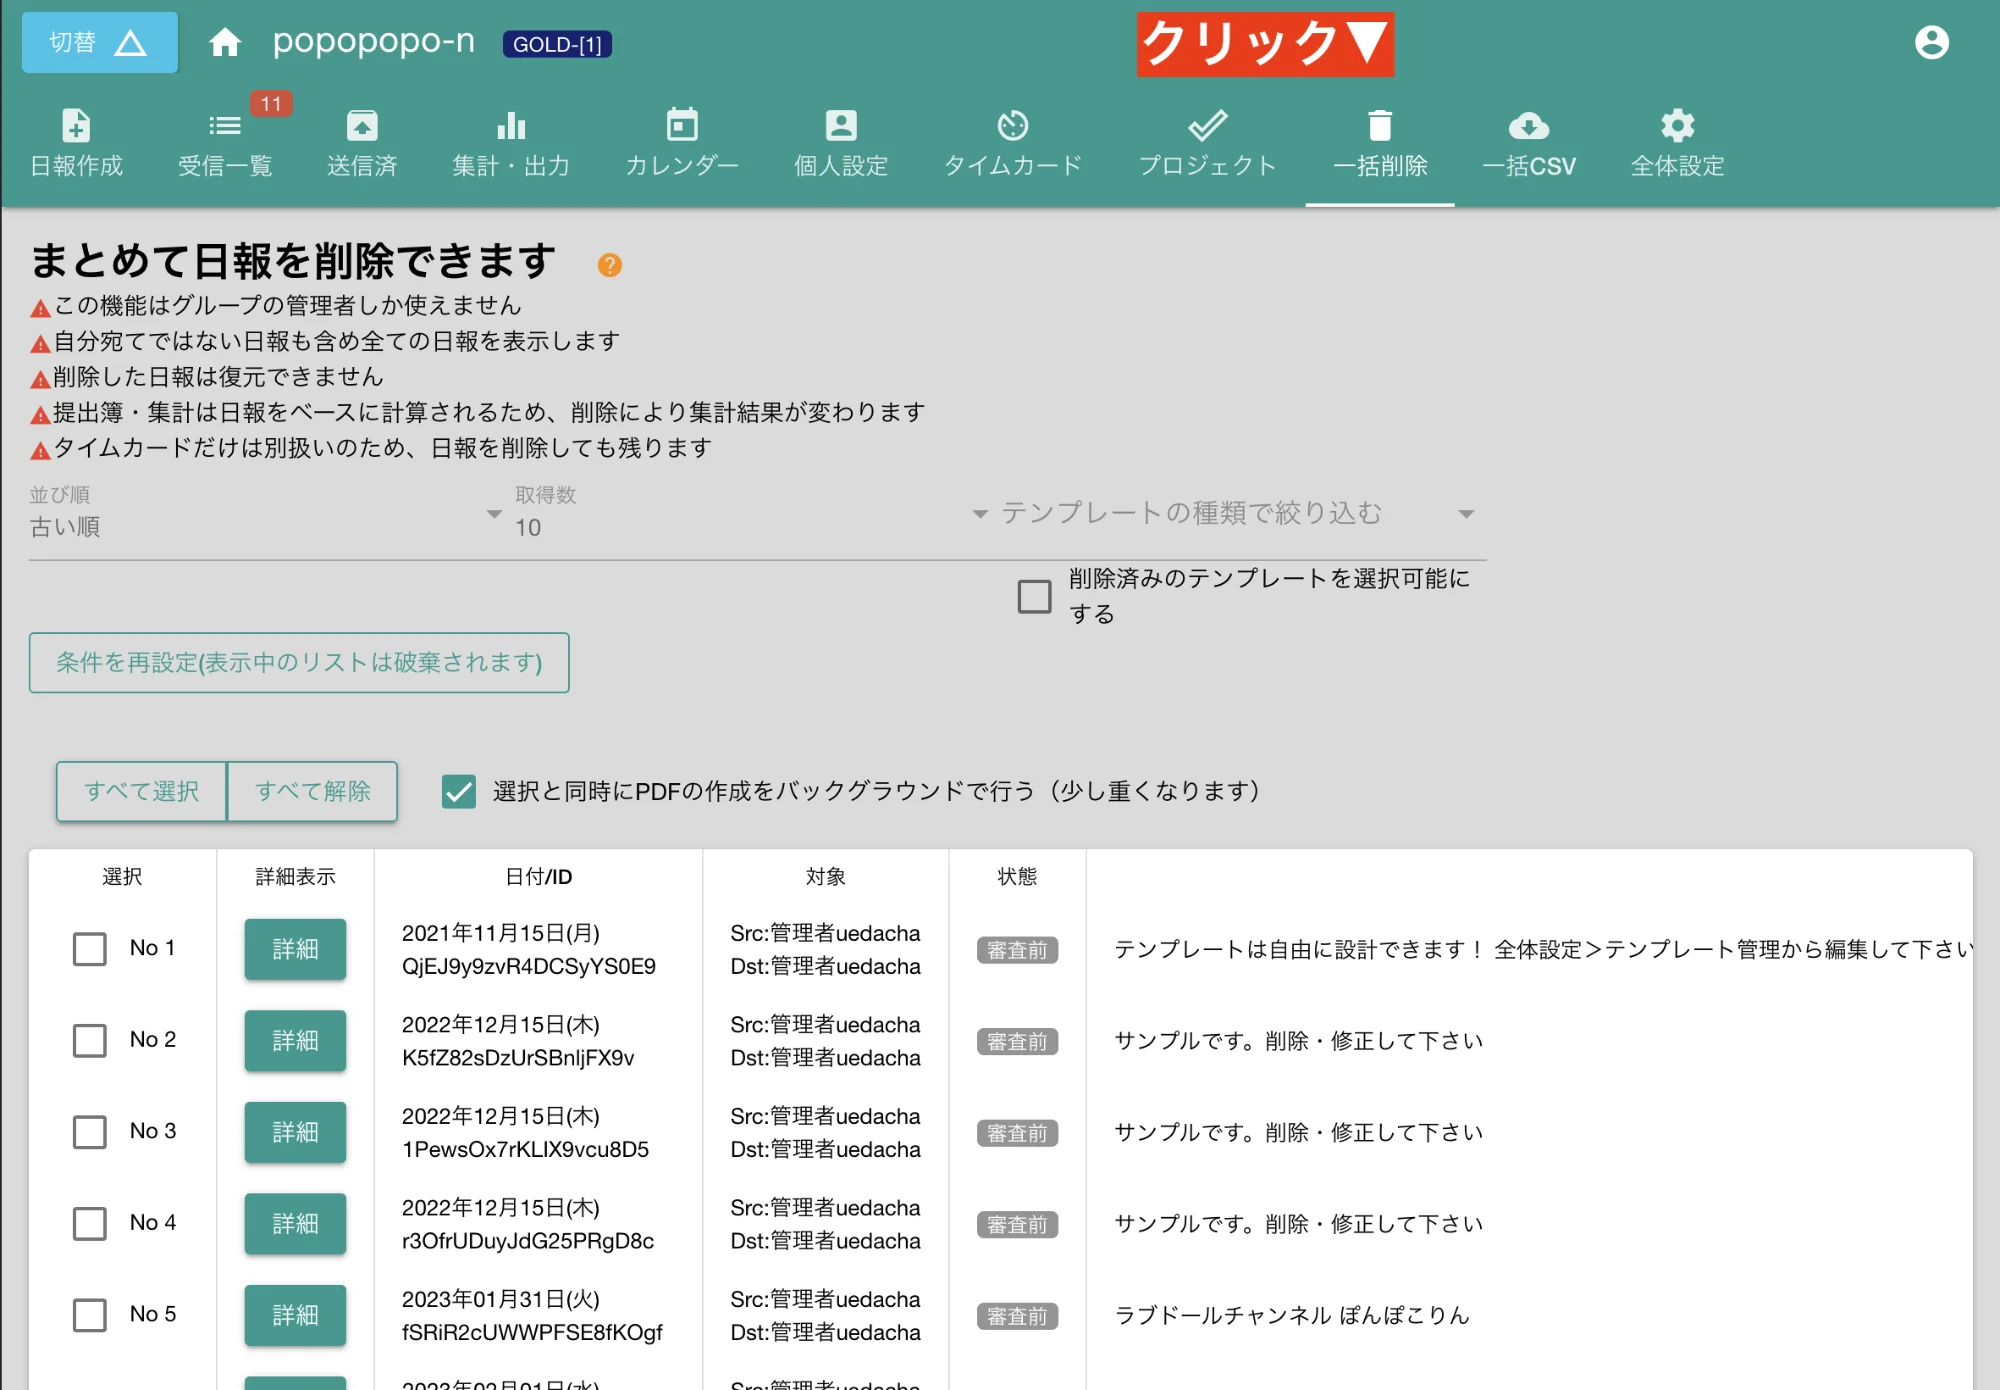The image size is (2000, 1390).
Task: Enable 削除済みのテンプレート selection checkbox
Action: point(1034,595)
